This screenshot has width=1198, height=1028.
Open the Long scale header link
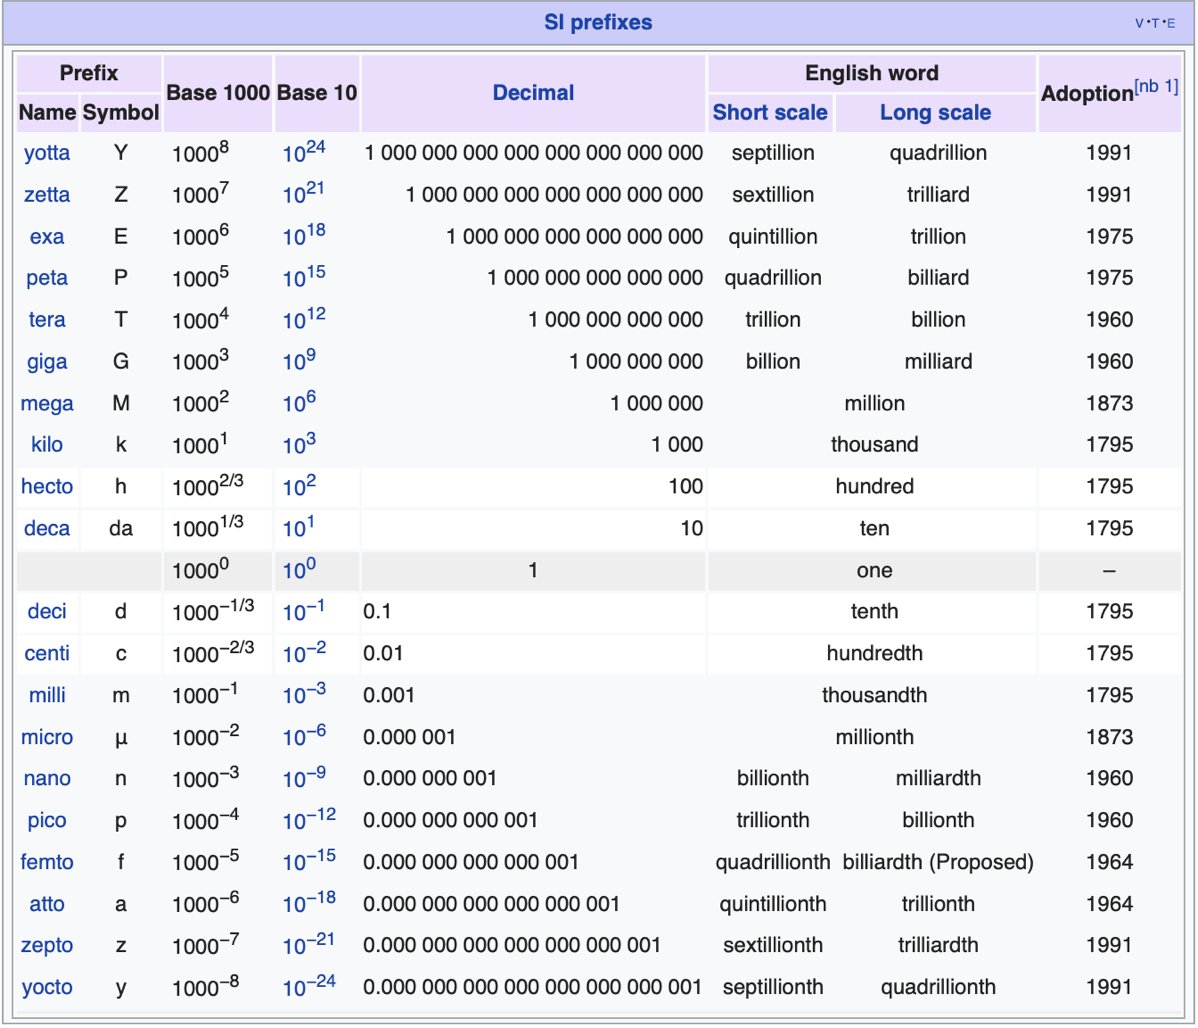coord(935,113)
